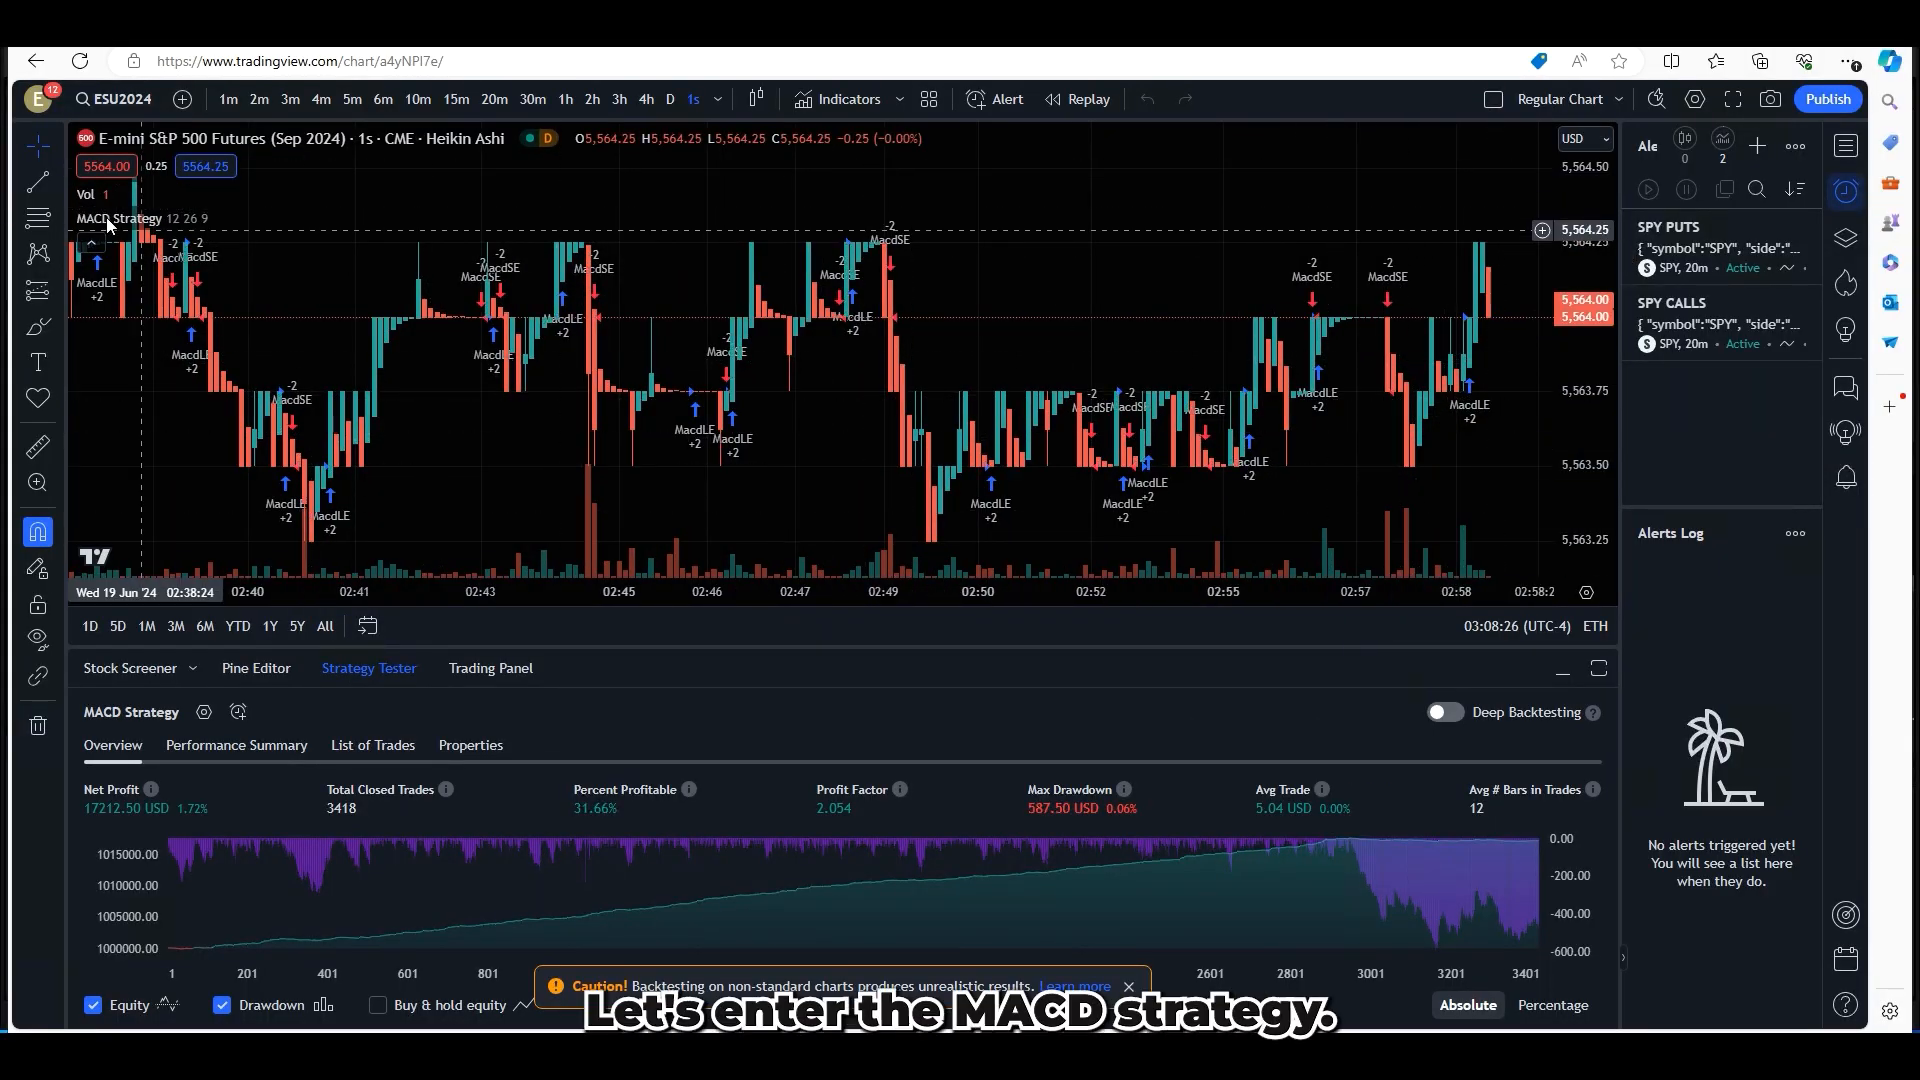Click the heart icons tool
Viewport: 1920px width, 1080px height.
pos(38,398)
